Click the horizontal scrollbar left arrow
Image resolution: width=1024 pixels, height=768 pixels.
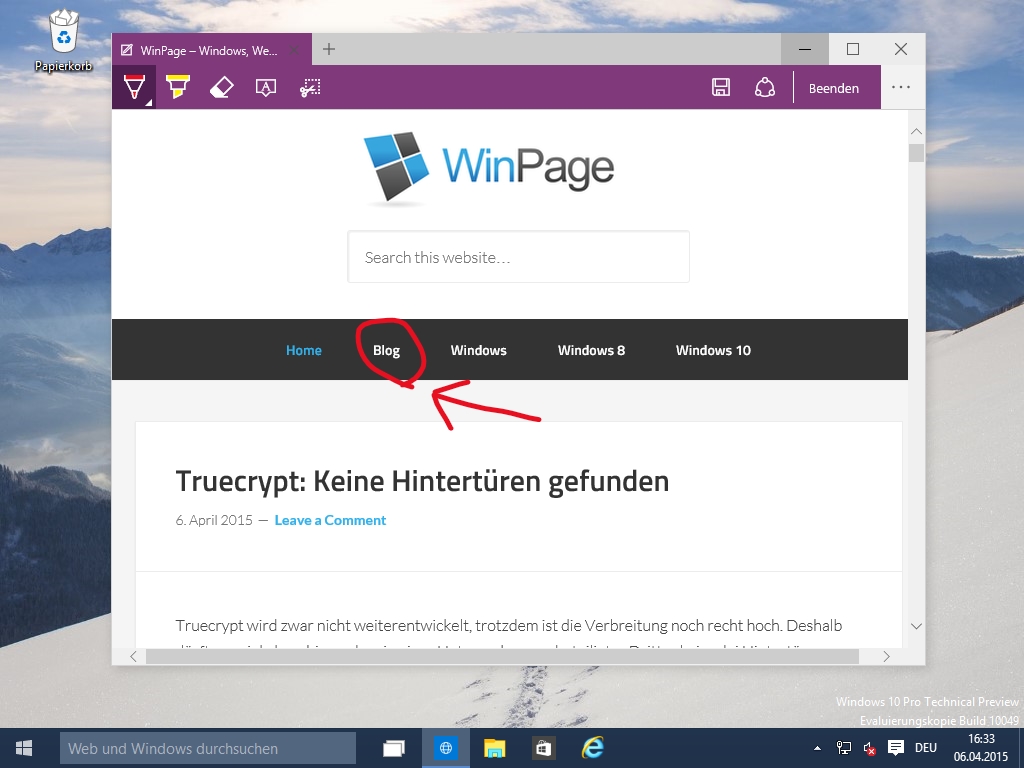pyautogui.click(x=133, y=656)
